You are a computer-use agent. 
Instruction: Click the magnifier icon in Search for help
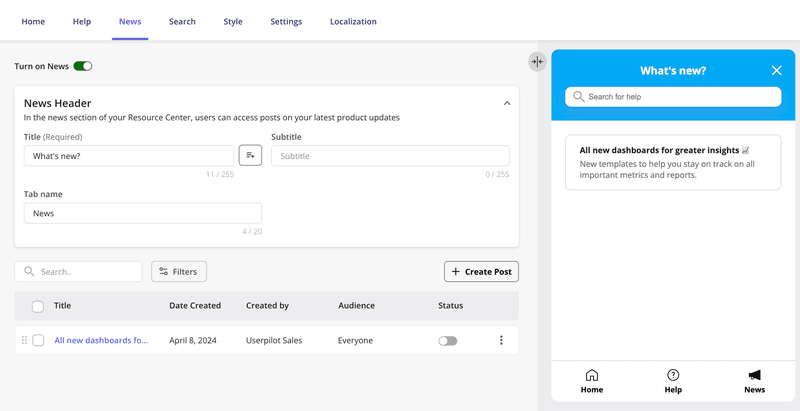click(579, 97)
